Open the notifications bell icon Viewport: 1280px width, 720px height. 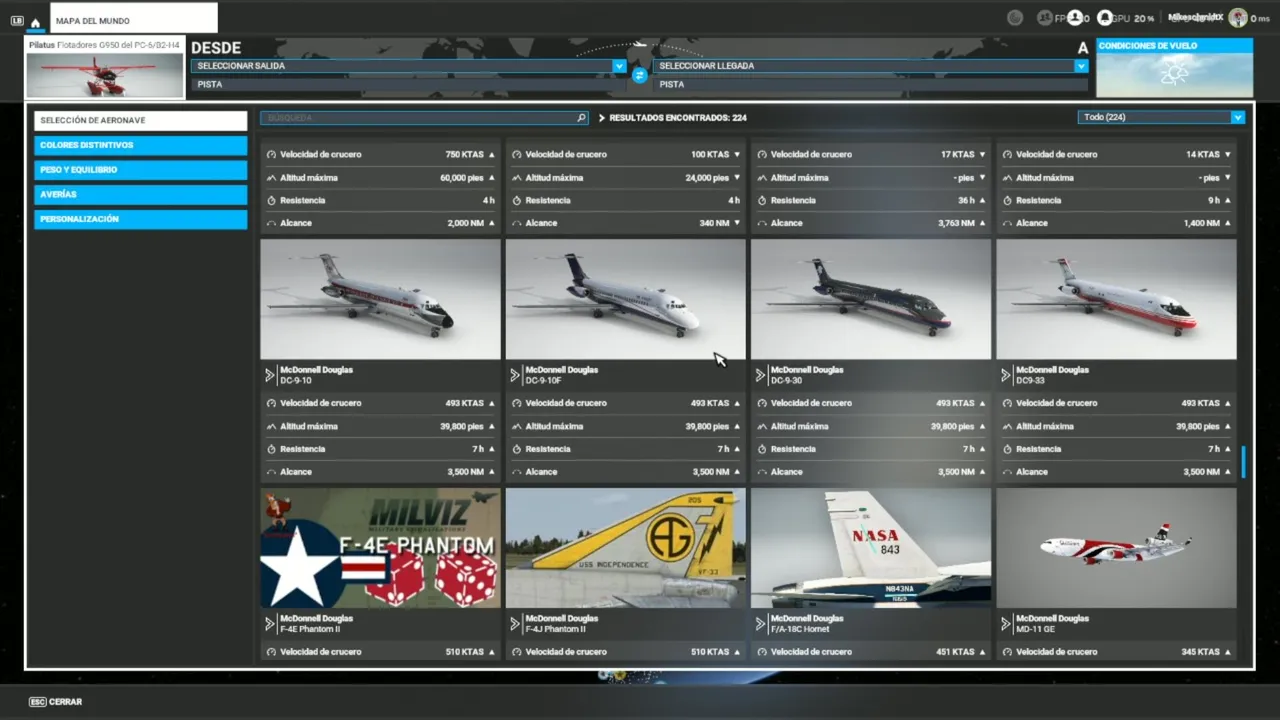1105,18
